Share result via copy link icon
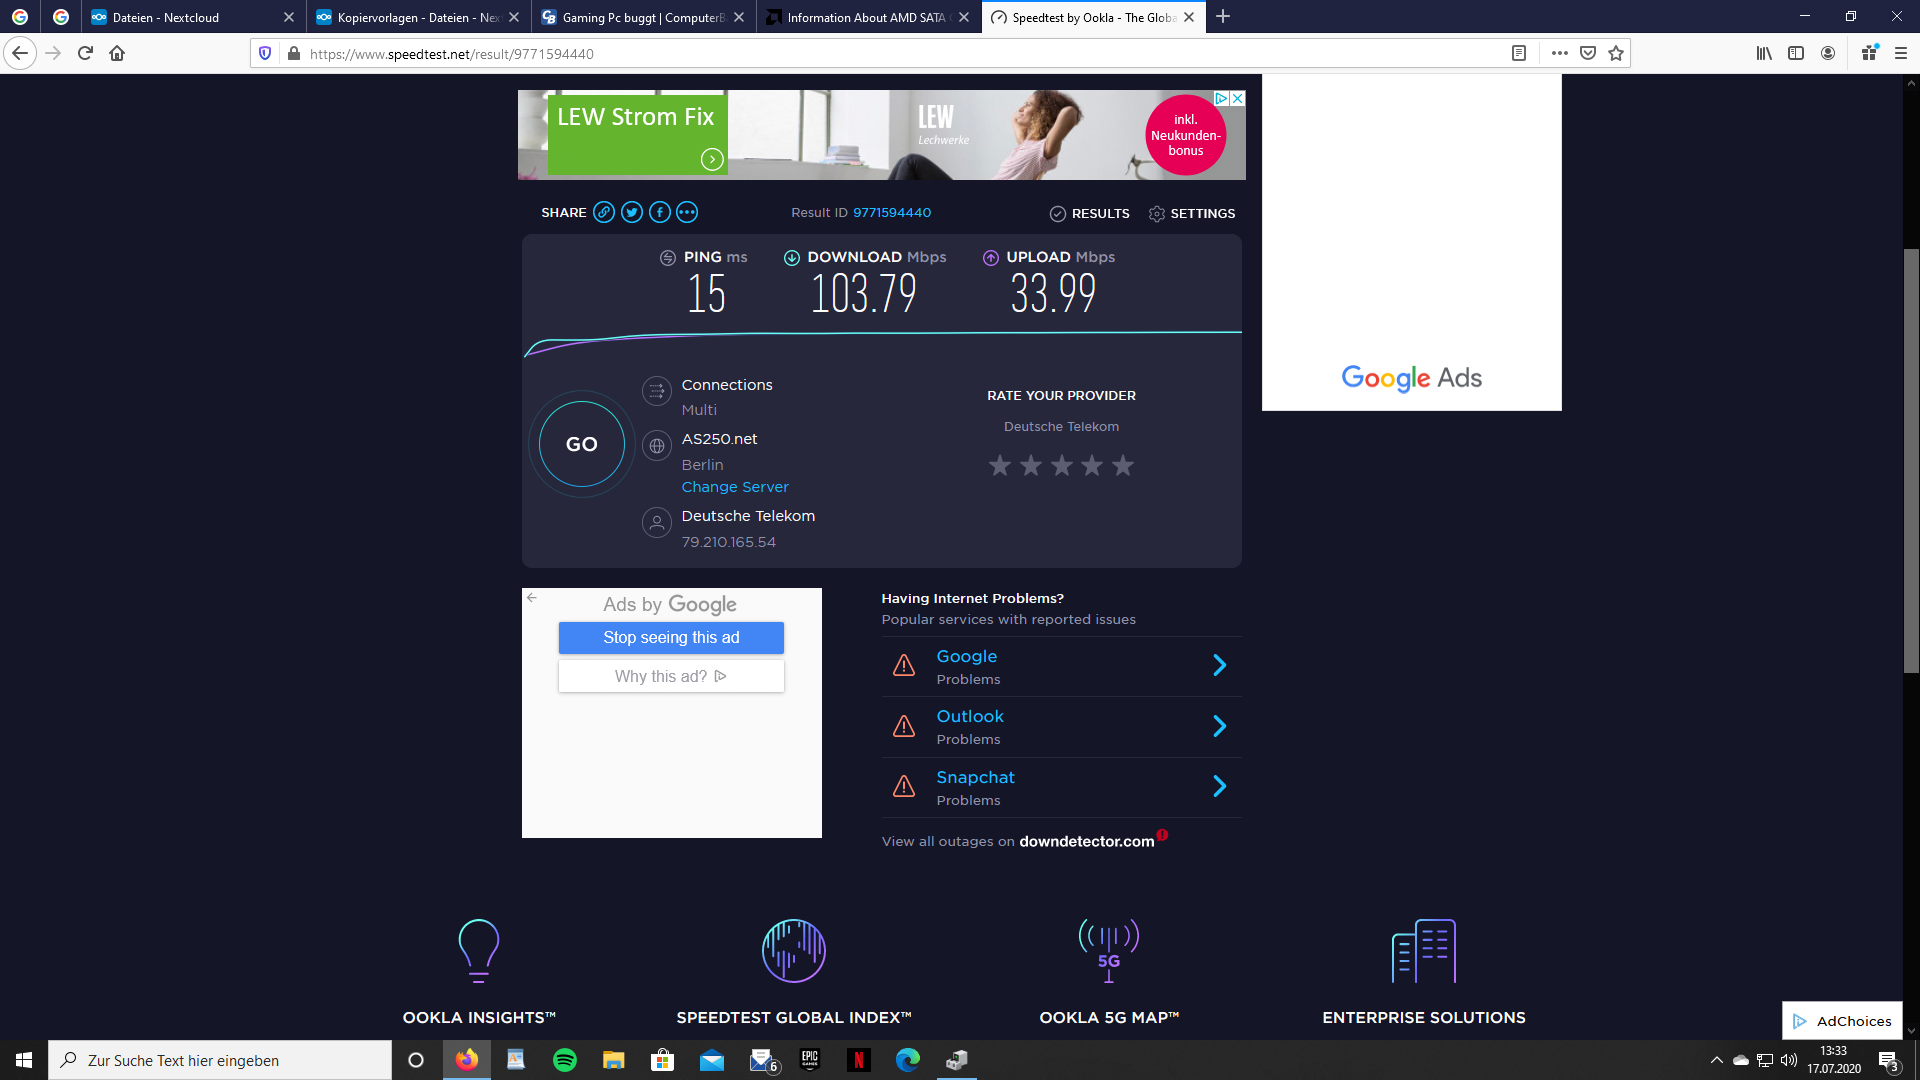The height and width of the screenshot is (1080, 1920). click(x=603, y=212)
